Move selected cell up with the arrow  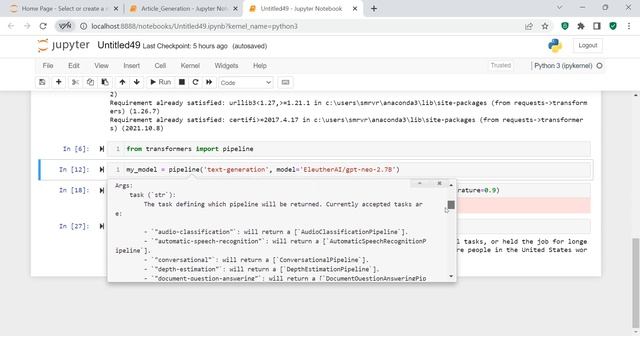(x=122, y=82)
